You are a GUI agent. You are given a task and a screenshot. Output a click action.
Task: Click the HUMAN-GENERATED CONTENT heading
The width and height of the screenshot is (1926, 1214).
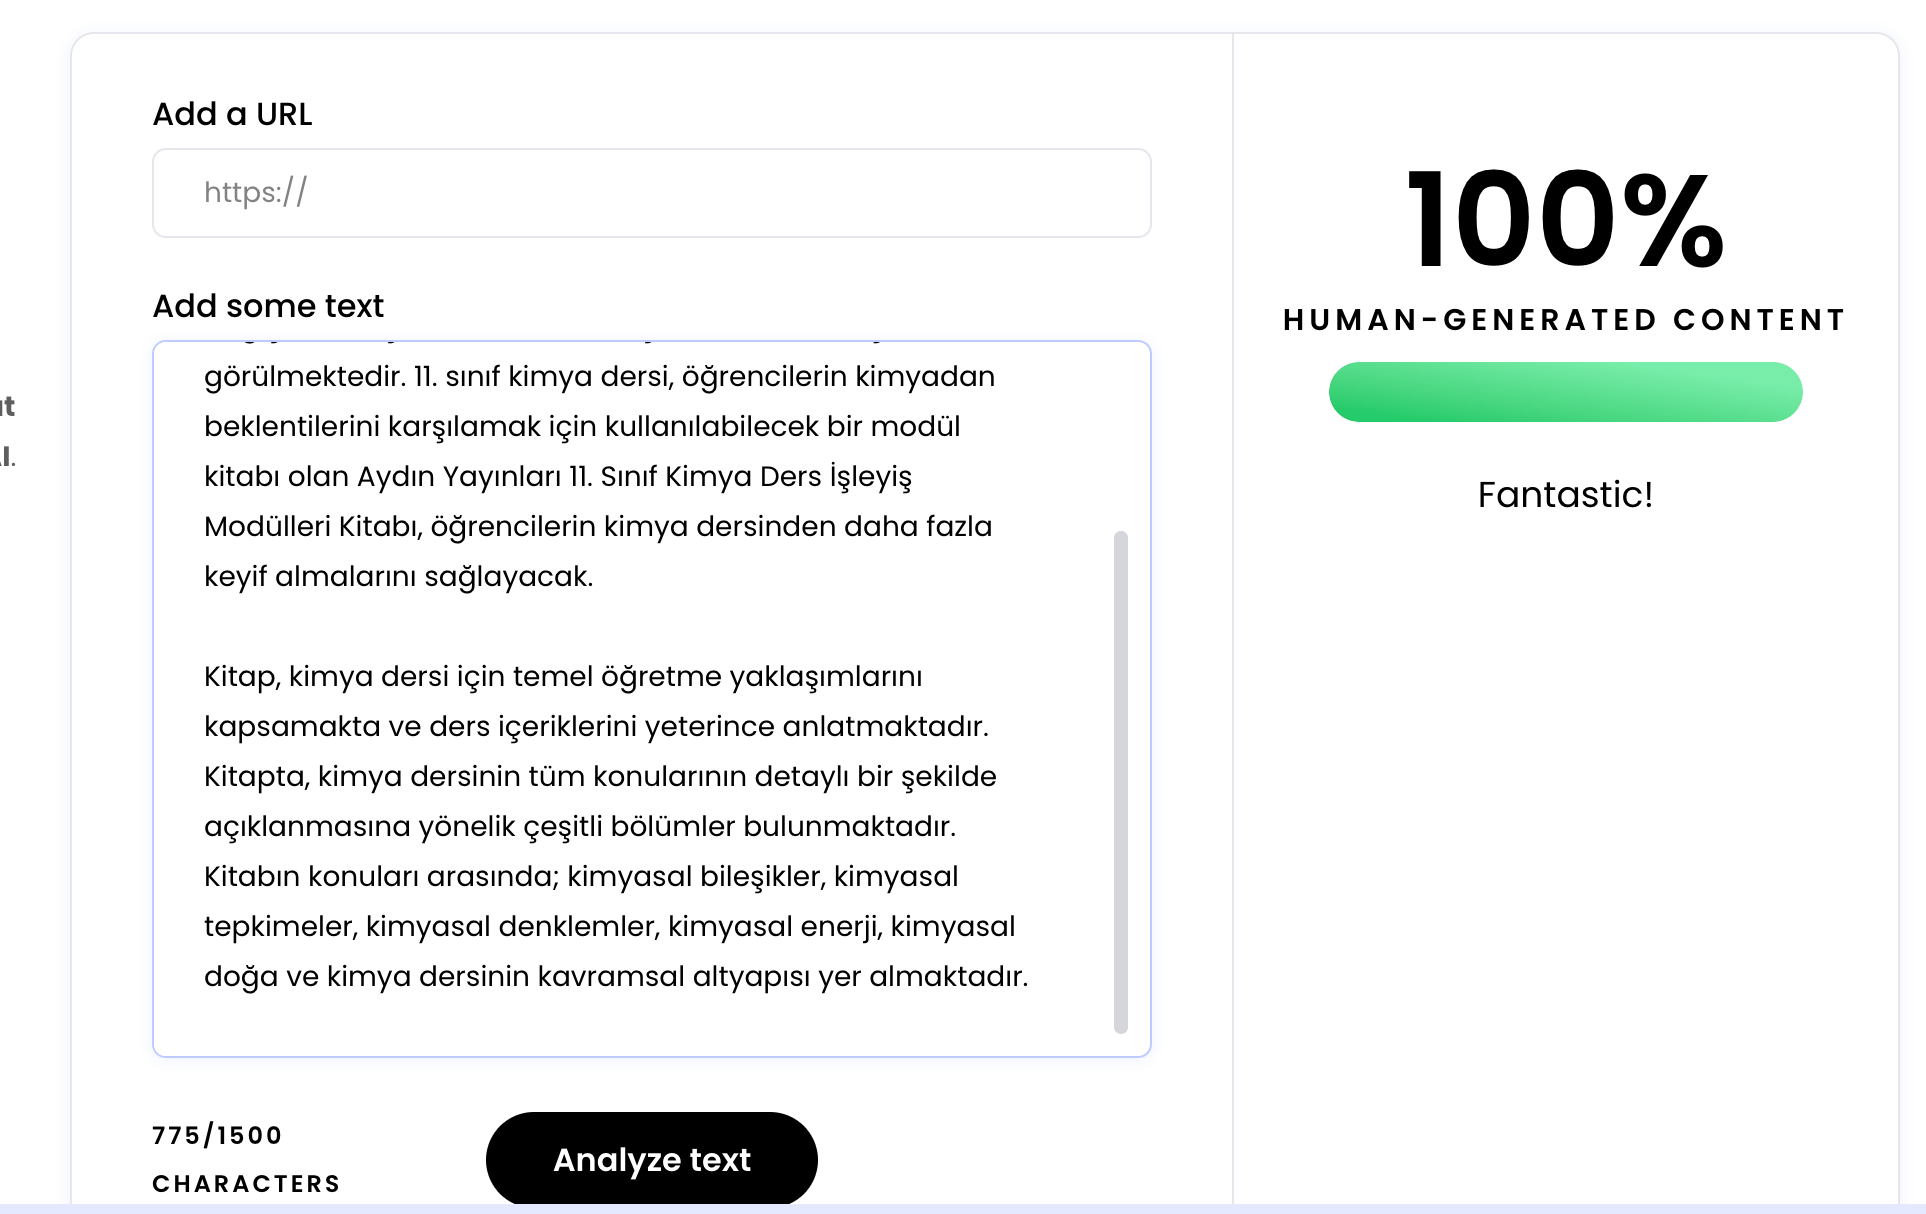tap(1565, 320)
